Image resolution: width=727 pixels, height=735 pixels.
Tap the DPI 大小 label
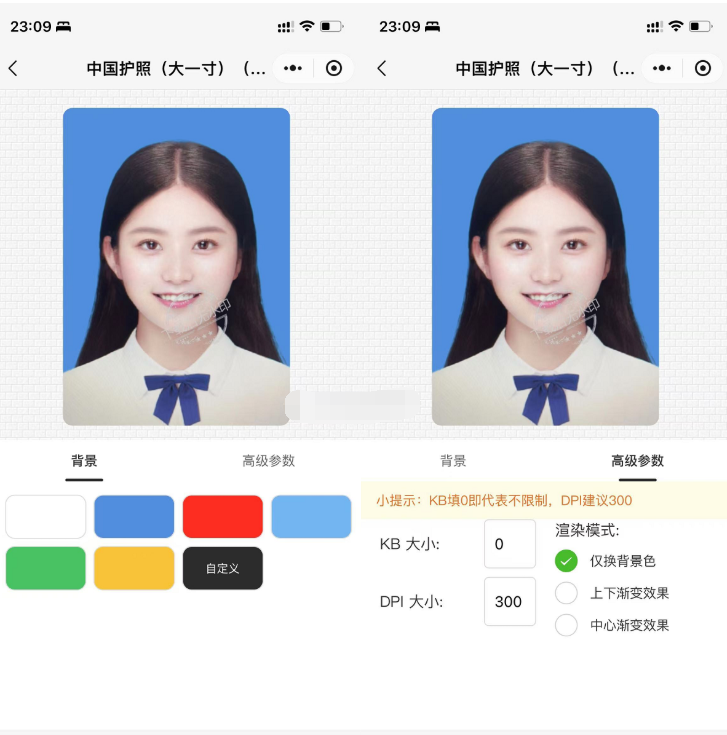[411, 601]
